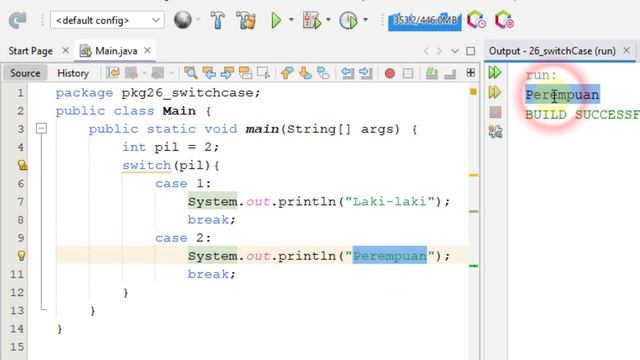Open the default config combo box
The height and width of the screenshot is (360, 640).
(x=107, y=20)
